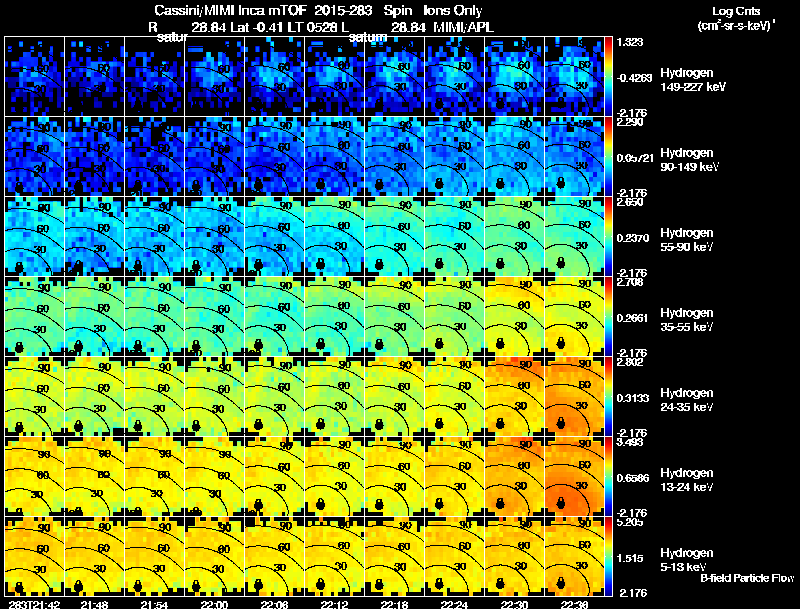This screenshot has height=609, width=800.
Task: Click the 'Hydrogen 13-24 keV' label
Action: (x=686, y=480)
